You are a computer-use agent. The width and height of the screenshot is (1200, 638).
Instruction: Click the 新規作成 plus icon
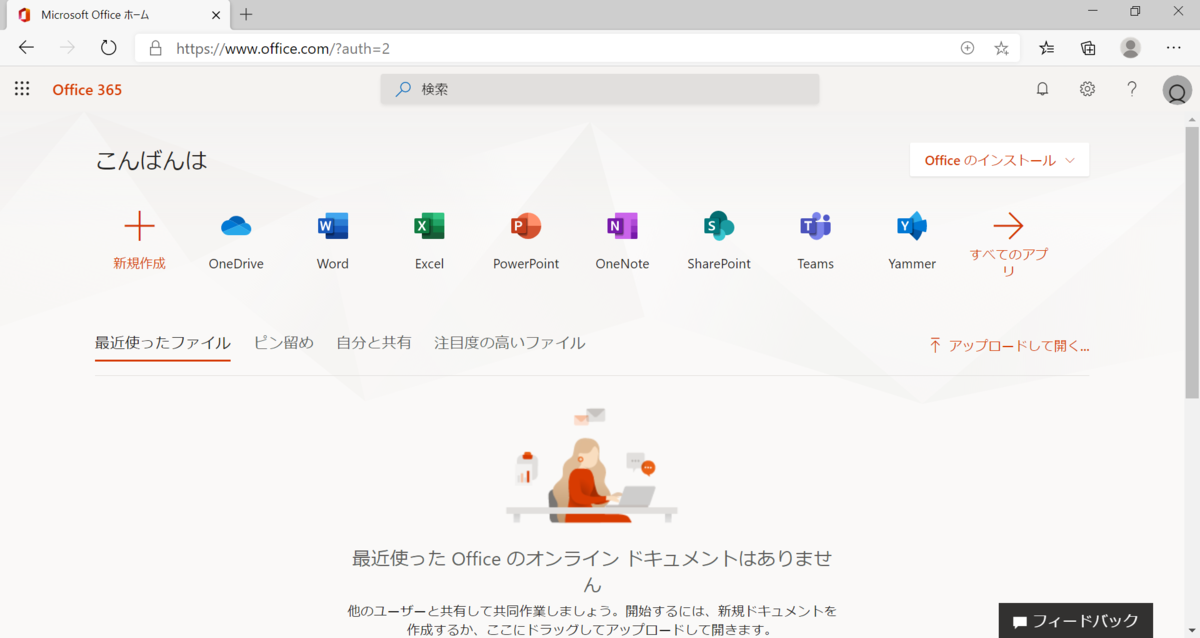[x=139, y=227]
